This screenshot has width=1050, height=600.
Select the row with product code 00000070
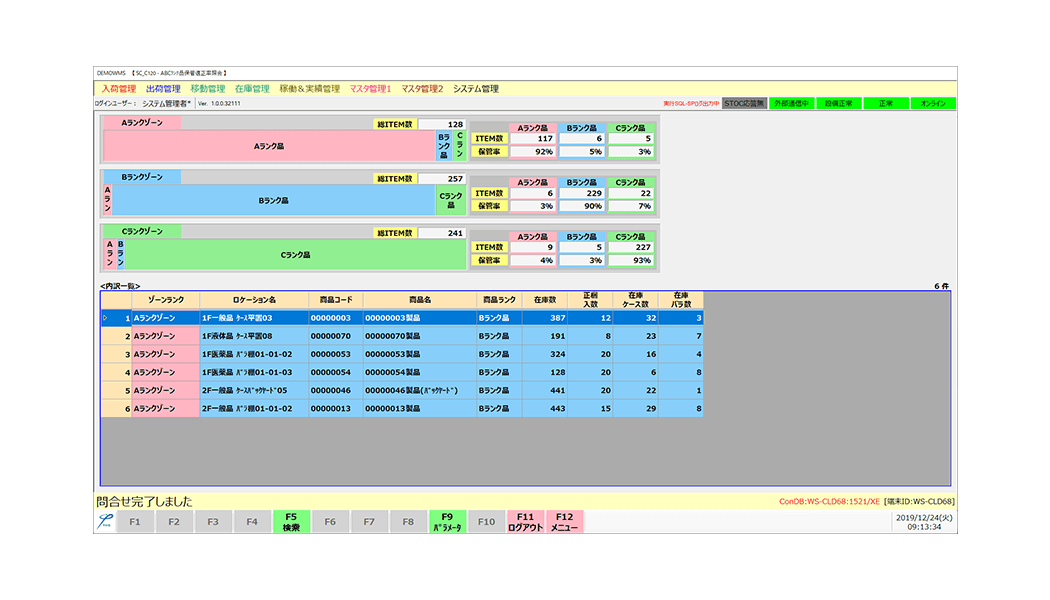click(402, 336)
